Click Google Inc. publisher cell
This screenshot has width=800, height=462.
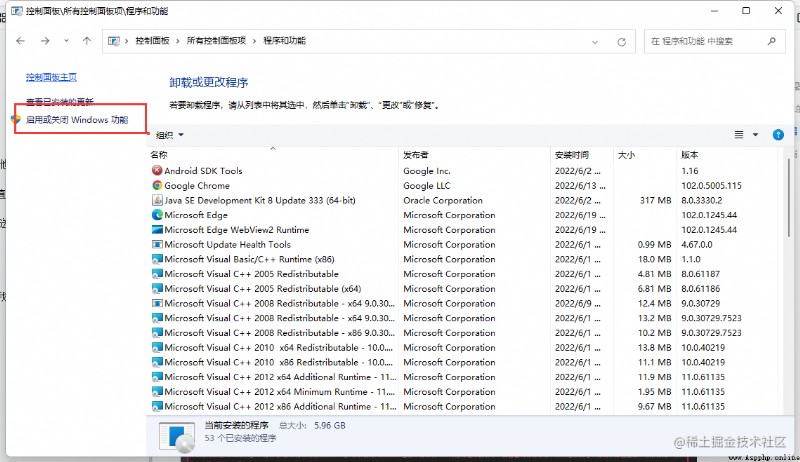coord(427,171)
